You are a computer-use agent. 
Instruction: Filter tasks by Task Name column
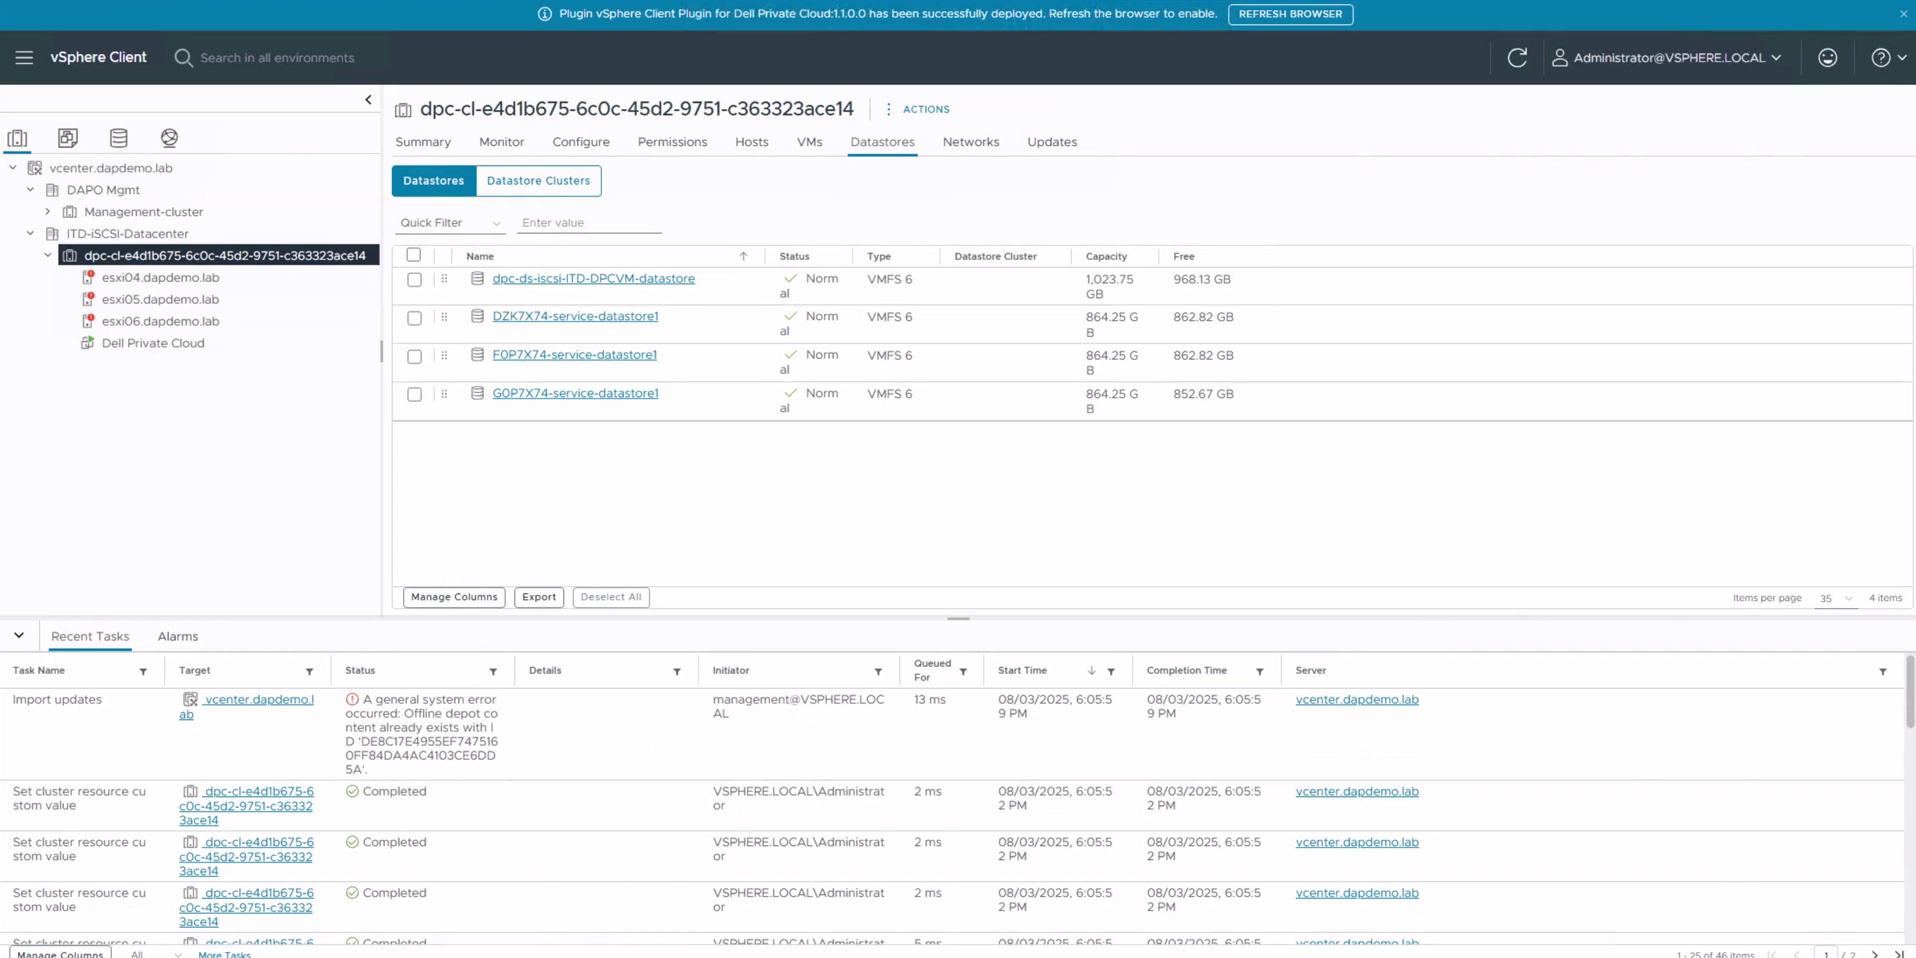point(143,672)
